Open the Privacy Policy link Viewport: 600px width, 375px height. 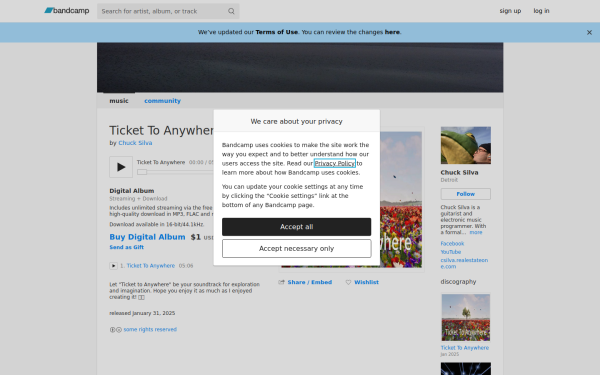[335, 163]
